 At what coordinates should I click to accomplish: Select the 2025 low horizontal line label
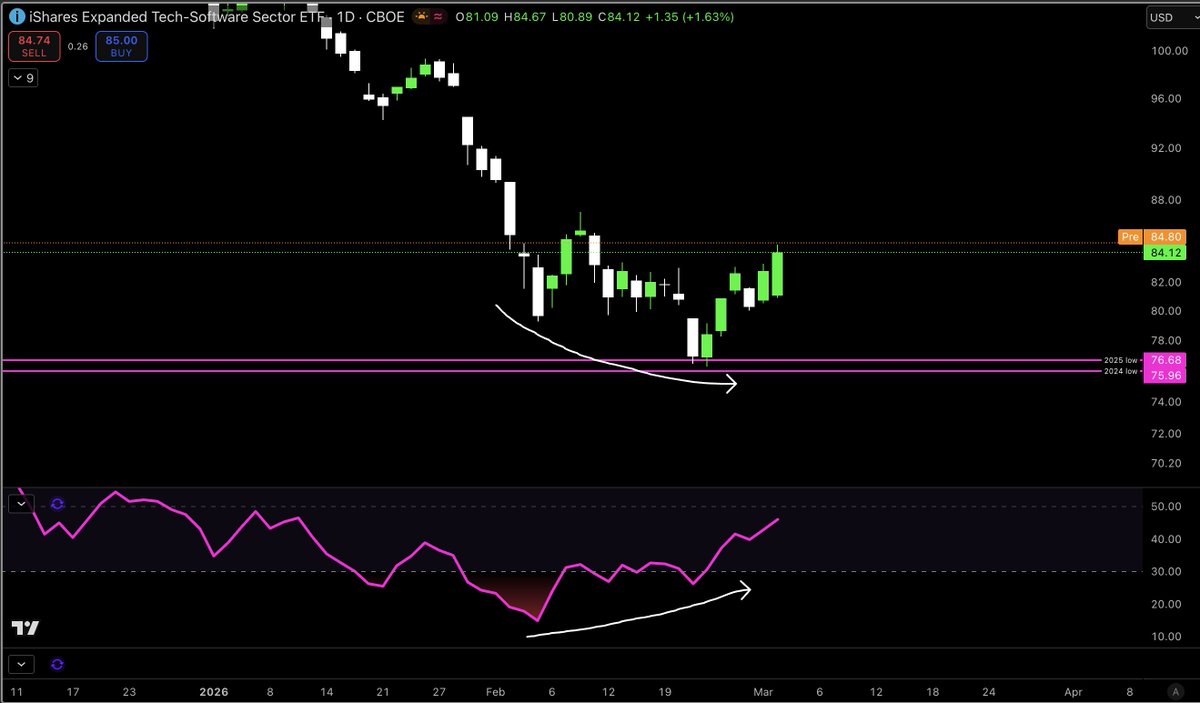pos(1121,360)
